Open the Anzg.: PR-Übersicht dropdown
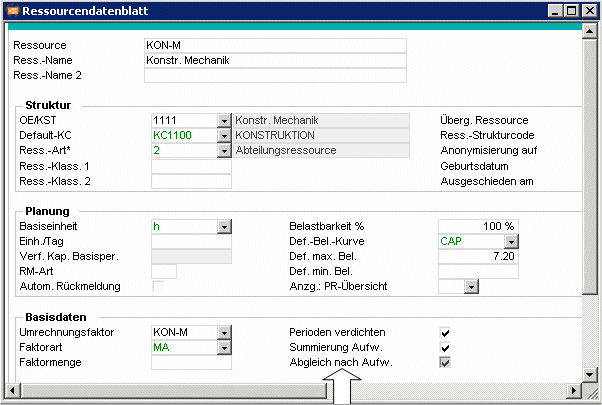602x405 pixels. (471, 286)
